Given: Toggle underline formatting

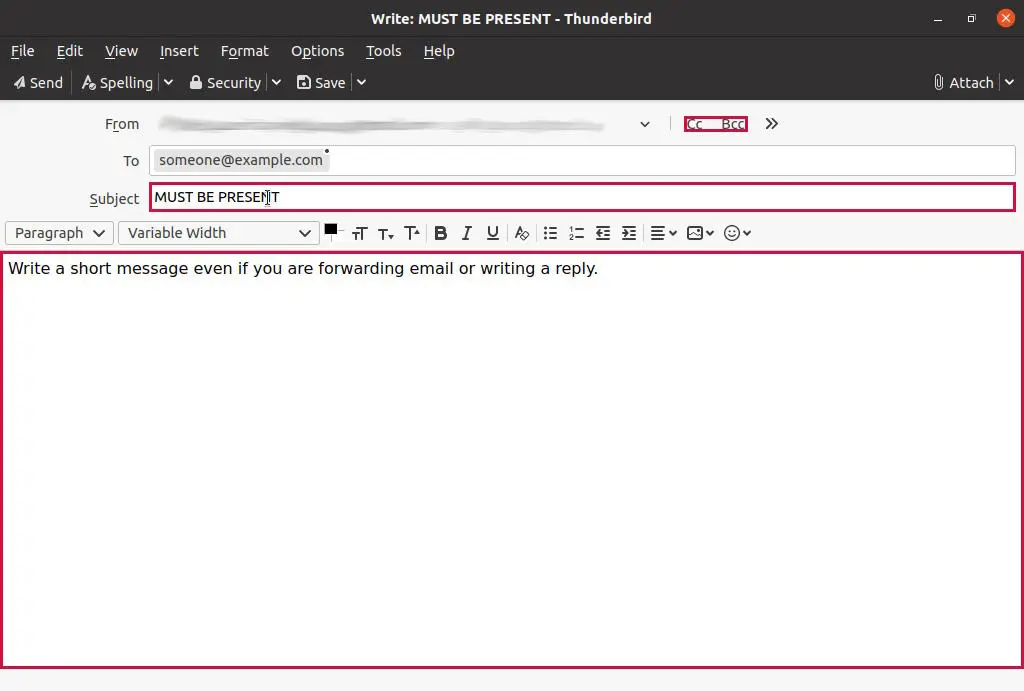Looking at the screenshot, I should pyautogui.click(x=493, y=233).
